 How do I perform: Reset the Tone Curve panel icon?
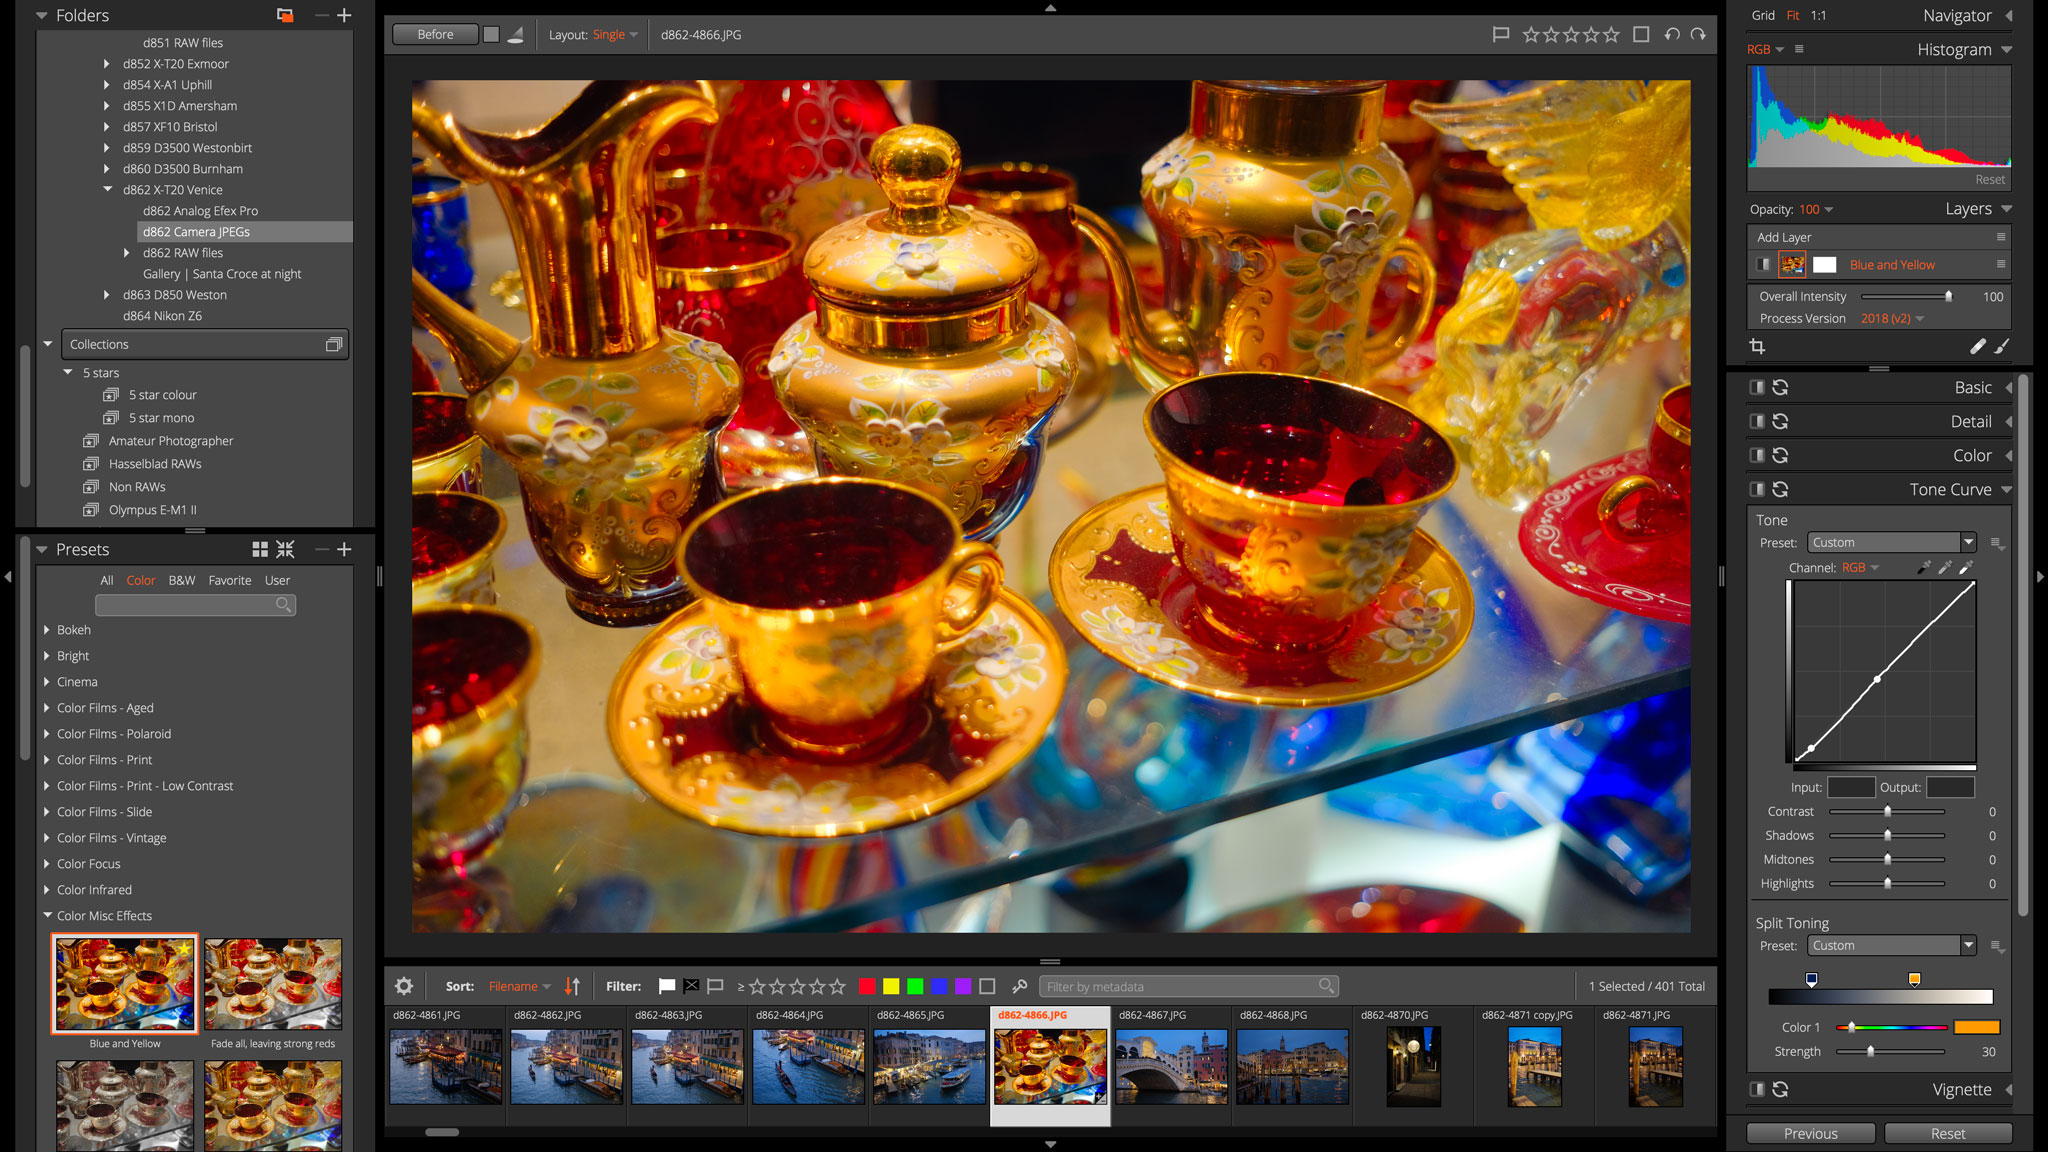pyautogui.click(x=1780, y=489)
